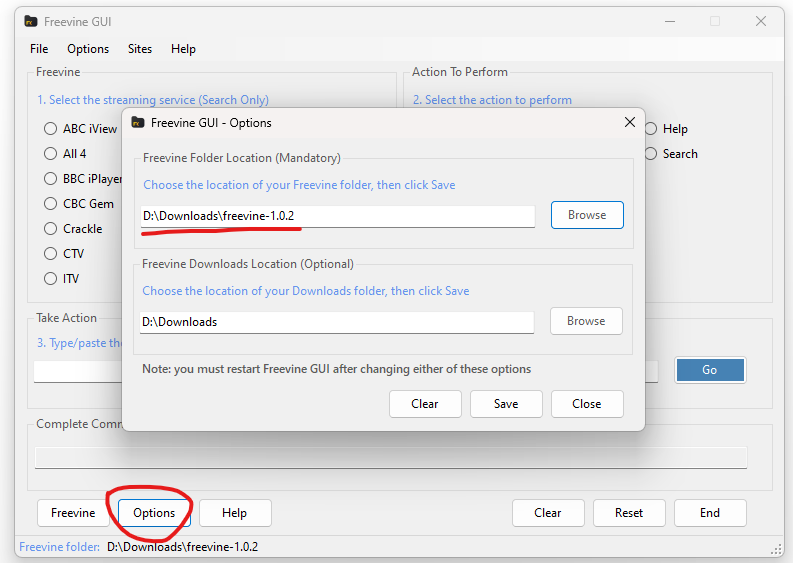Click the End button

[x=710, y=513]
